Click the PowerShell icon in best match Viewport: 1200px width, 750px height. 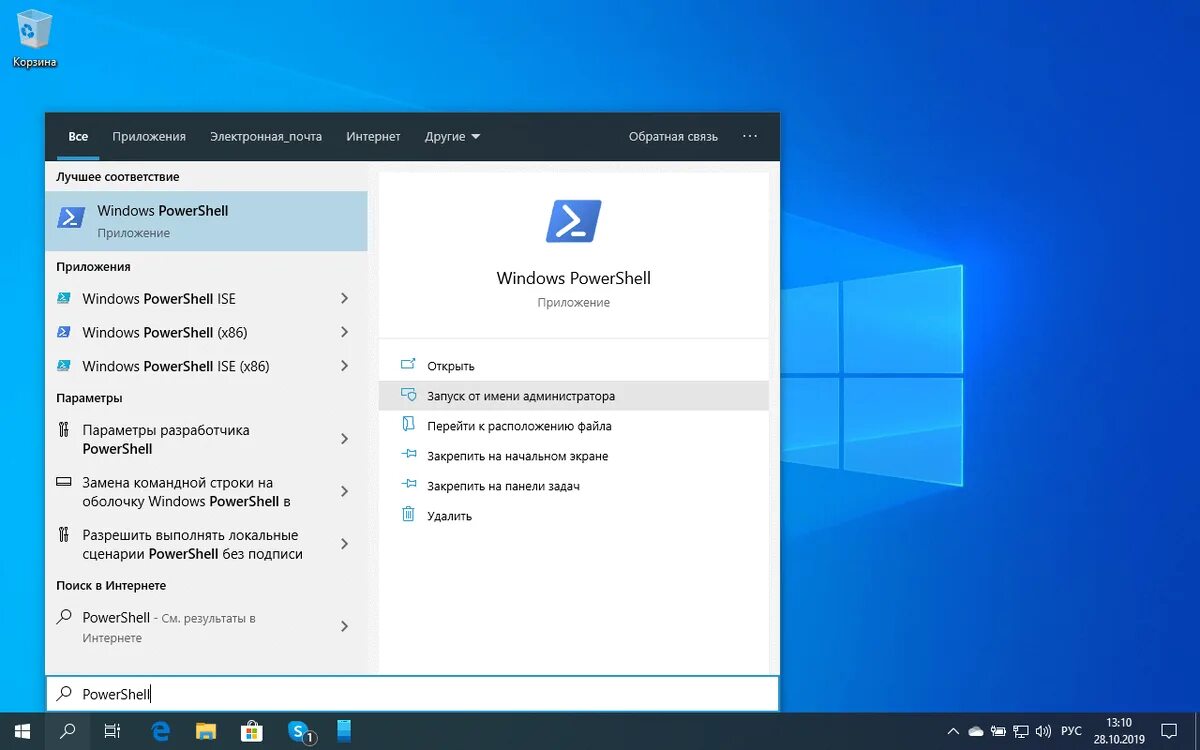71,218
